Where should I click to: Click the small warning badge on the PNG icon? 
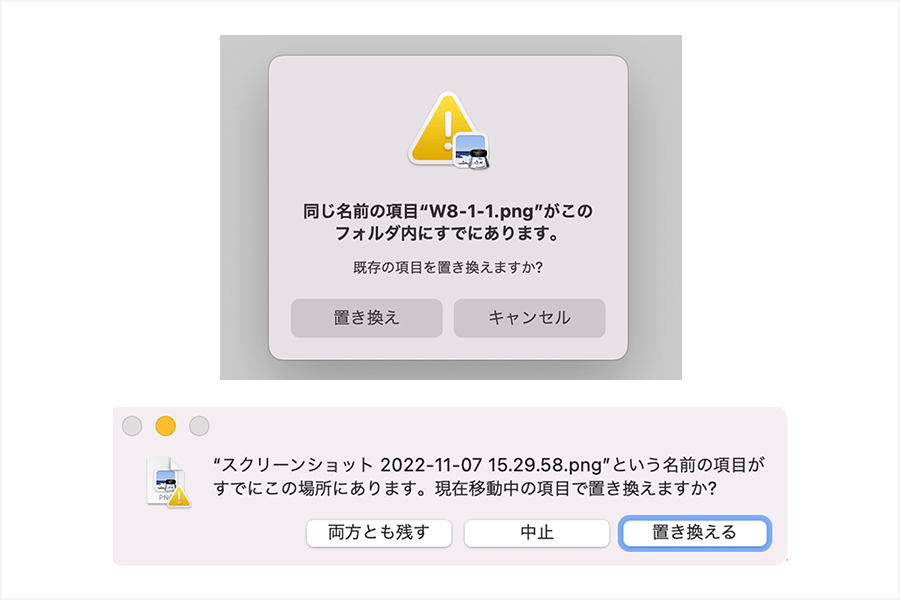click(x=179, y=496)
